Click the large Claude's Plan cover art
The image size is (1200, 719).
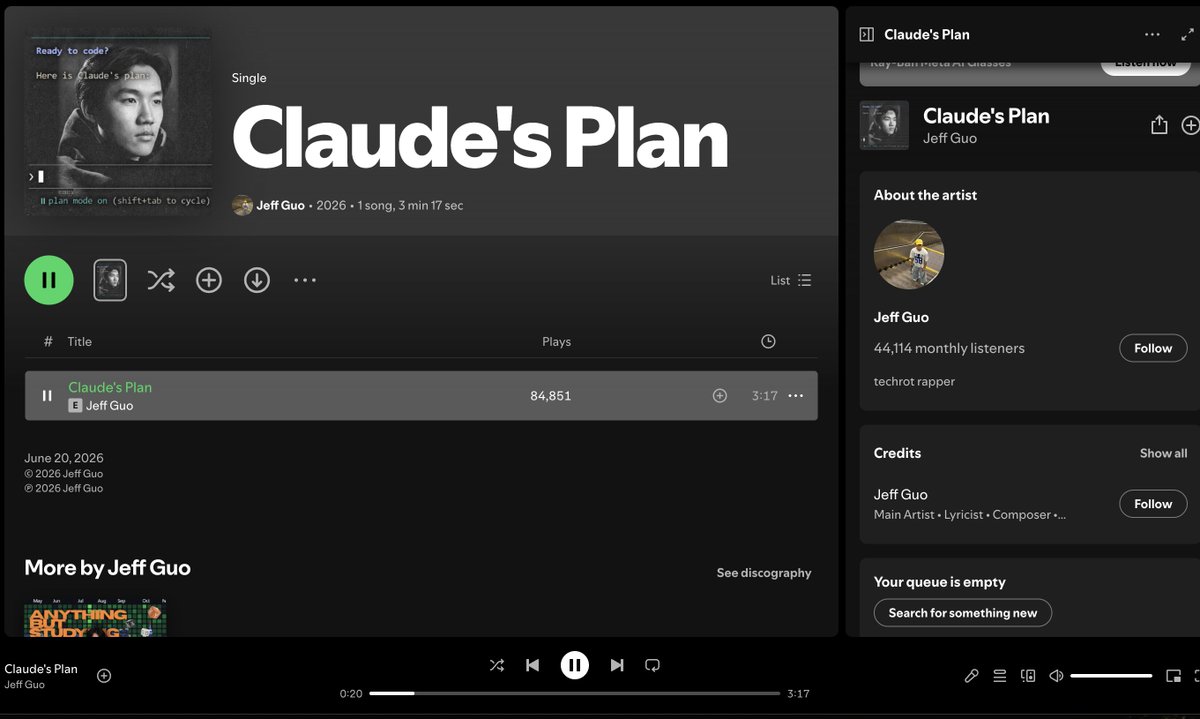point(118,122)
